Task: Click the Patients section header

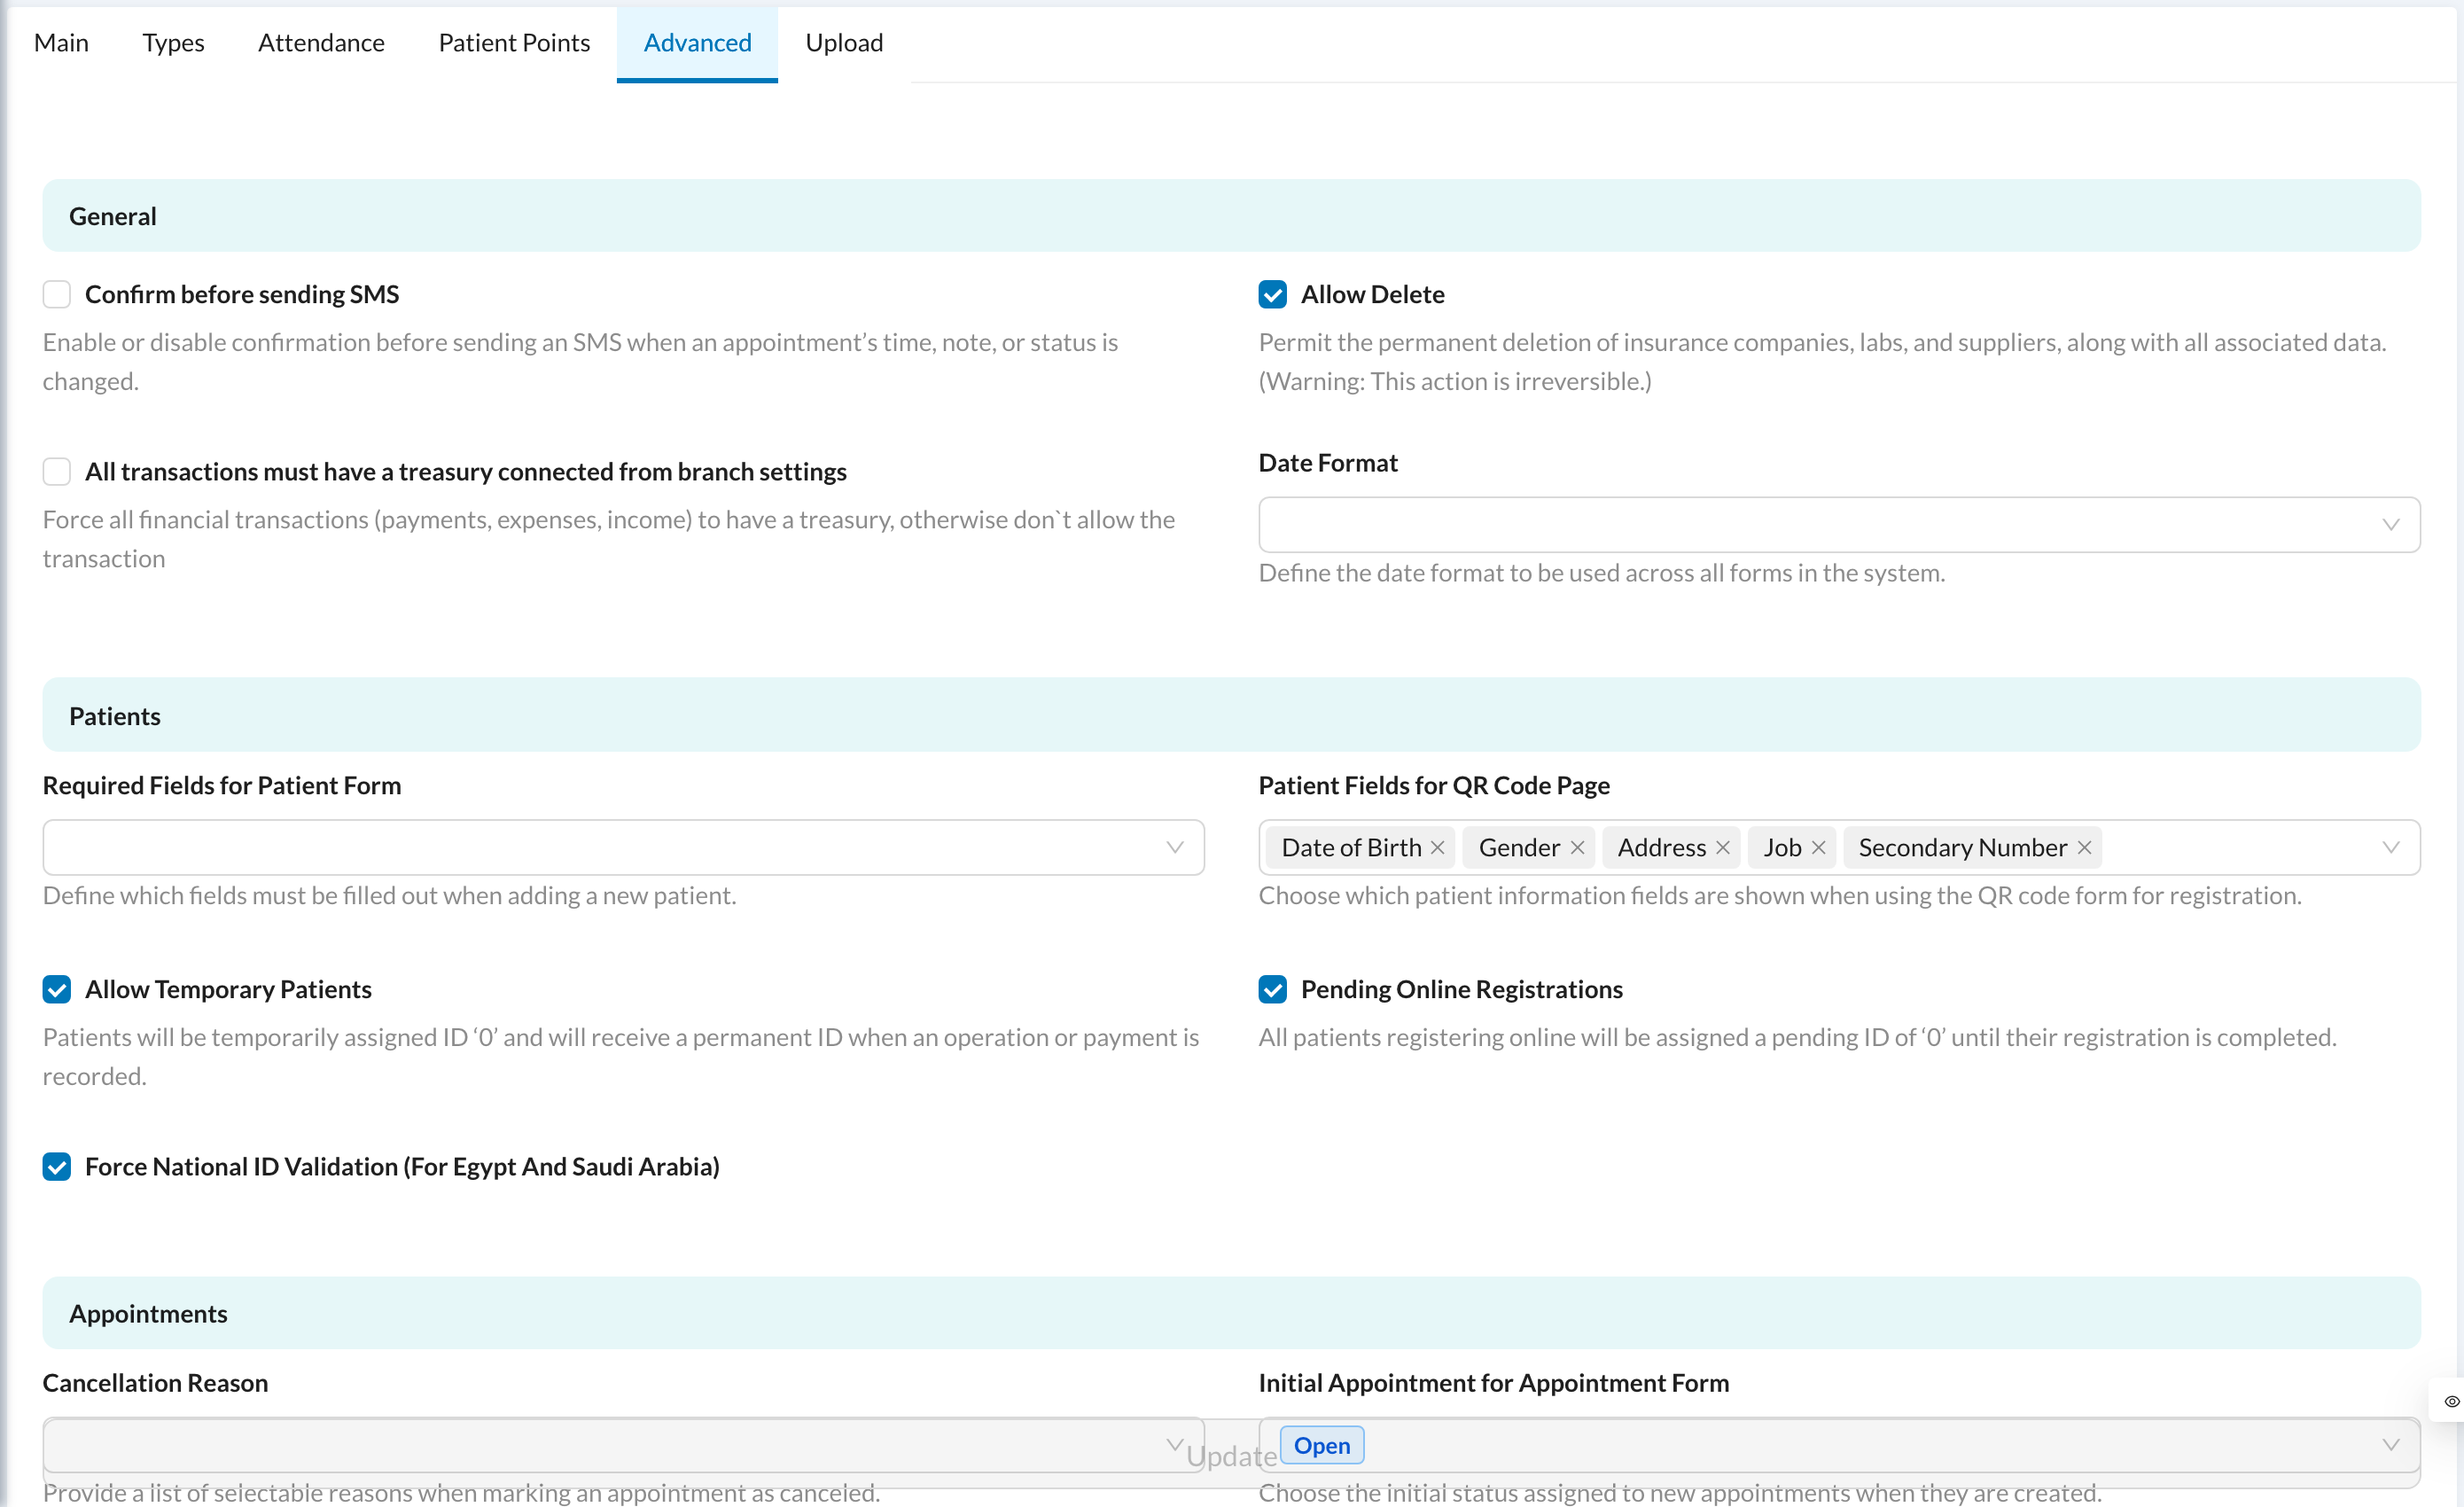Action: click(1231, 715)
